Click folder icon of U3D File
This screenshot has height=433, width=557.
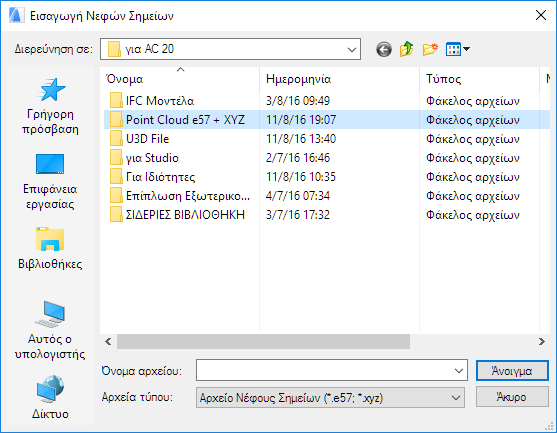[x=116, y=139]
